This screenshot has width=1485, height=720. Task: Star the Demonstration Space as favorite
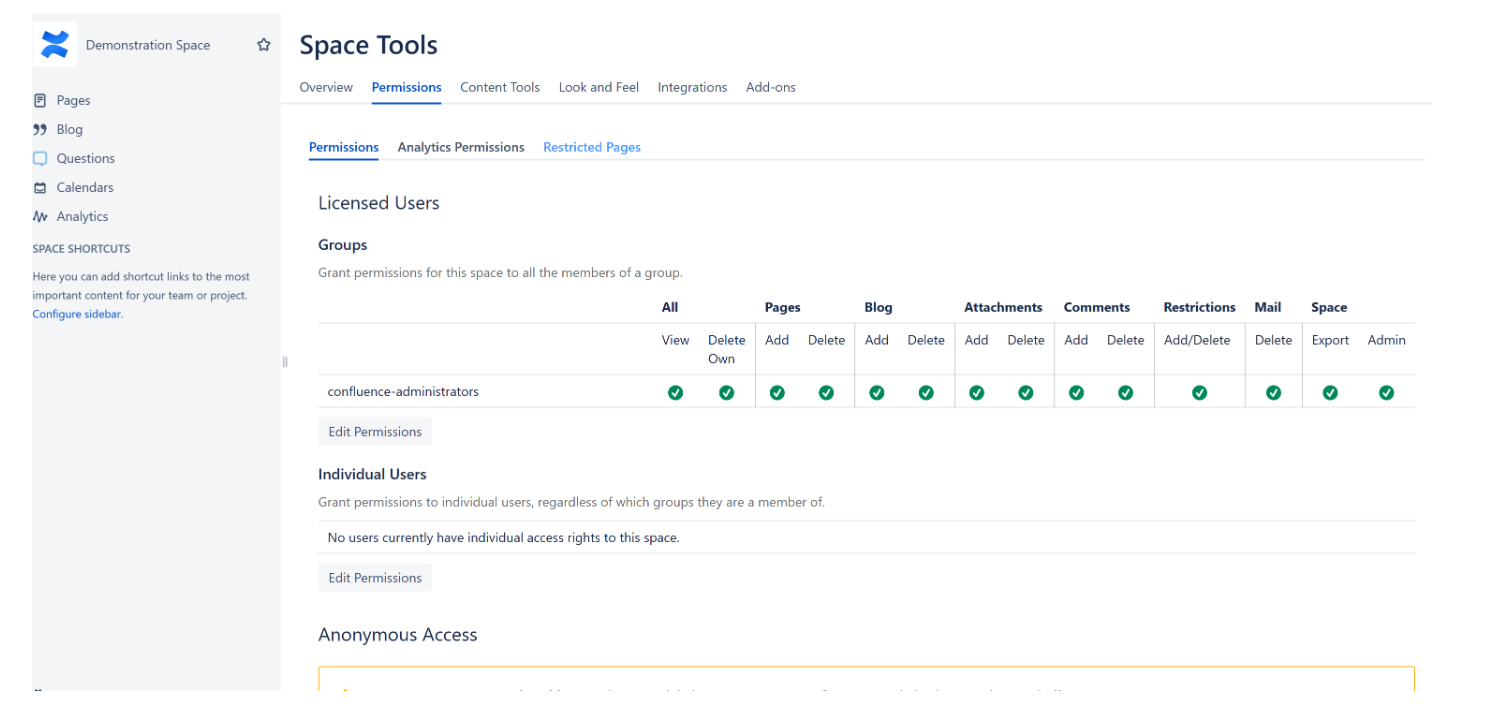pyautogui.click(x=264, y=45)
